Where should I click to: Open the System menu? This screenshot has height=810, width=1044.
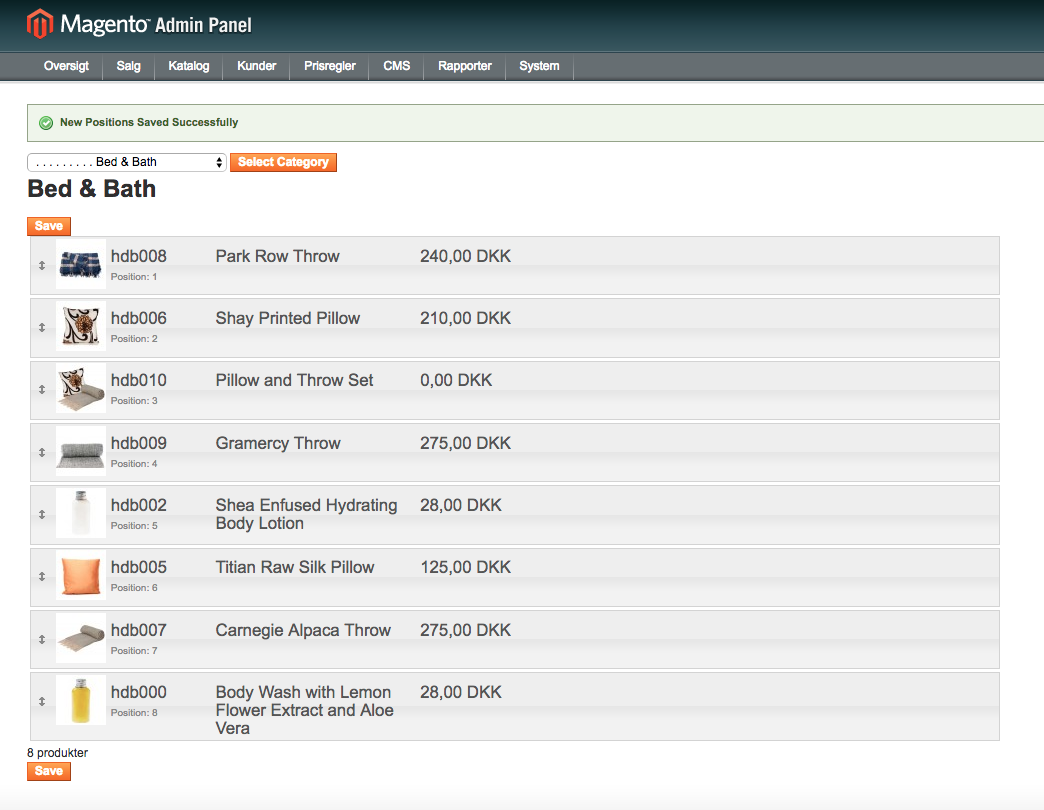(539, 66)
